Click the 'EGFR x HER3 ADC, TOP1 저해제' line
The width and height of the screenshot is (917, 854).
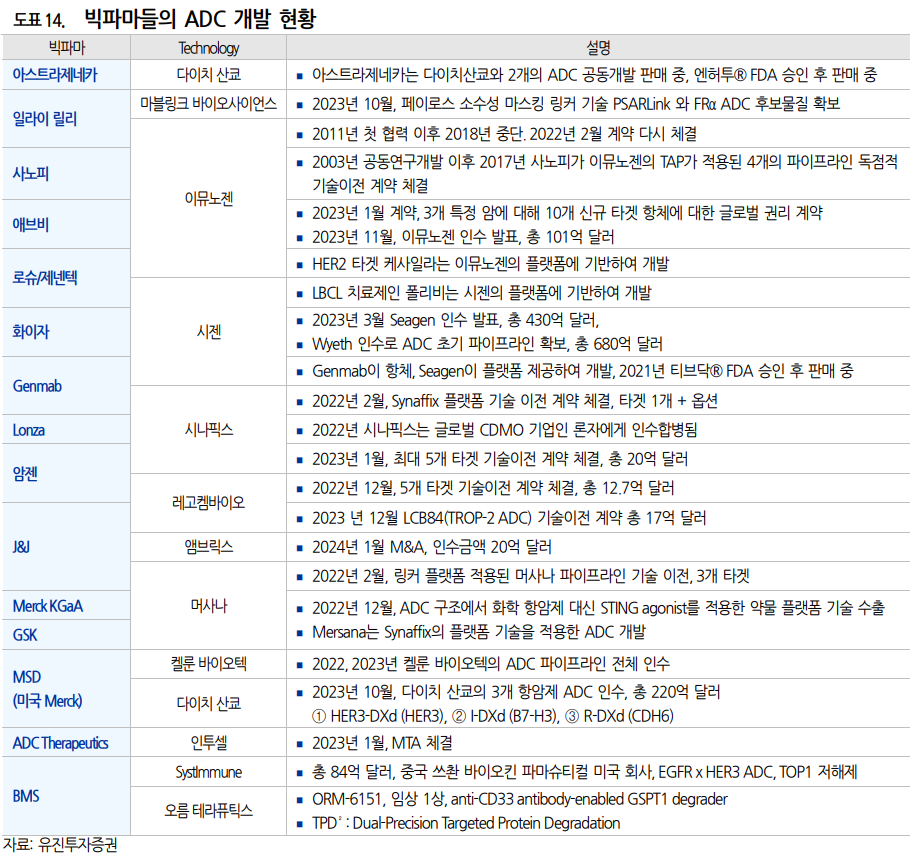click(x=585, y=772)
